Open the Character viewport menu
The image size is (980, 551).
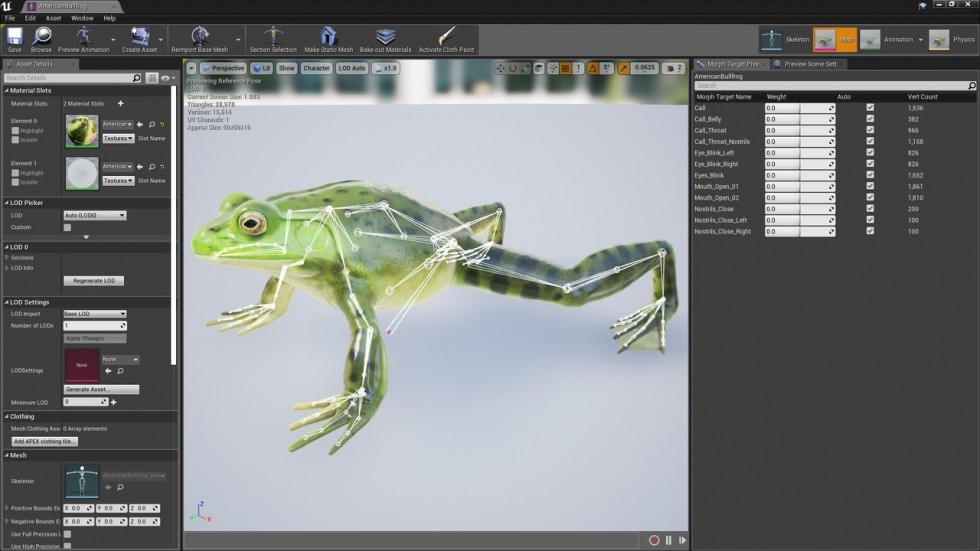coord(316,68)
